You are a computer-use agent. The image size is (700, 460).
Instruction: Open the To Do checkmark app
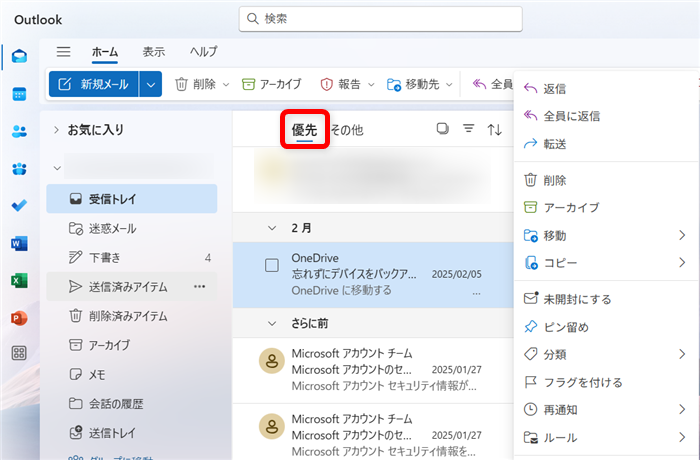[19, 206]
